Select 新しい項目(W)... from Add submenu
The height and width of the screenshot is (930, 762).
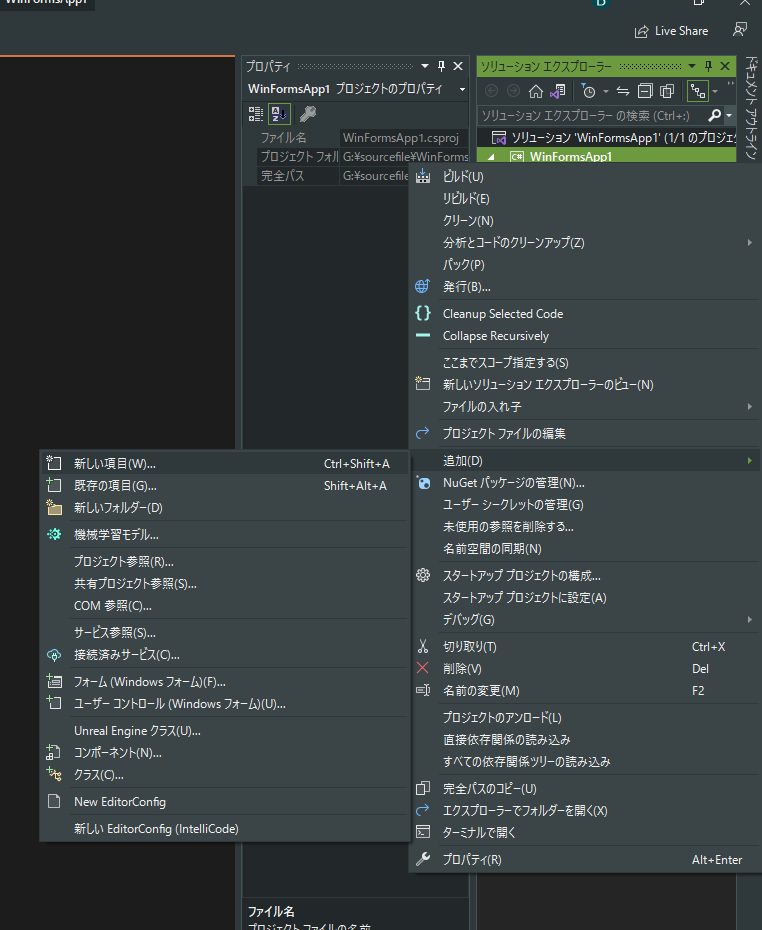pos(225,464)
